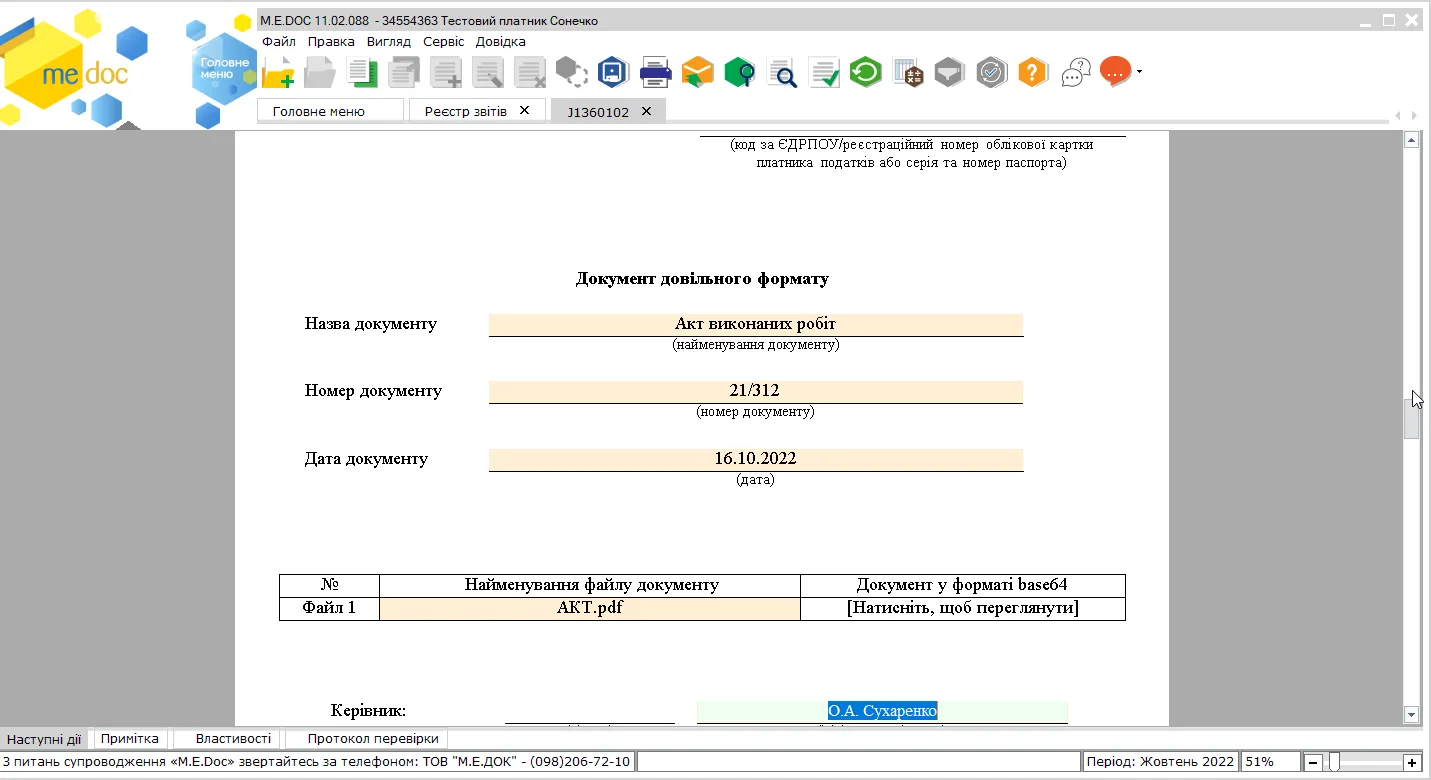Click the Головне меню hexagon logo button

(x=223, y=68)
